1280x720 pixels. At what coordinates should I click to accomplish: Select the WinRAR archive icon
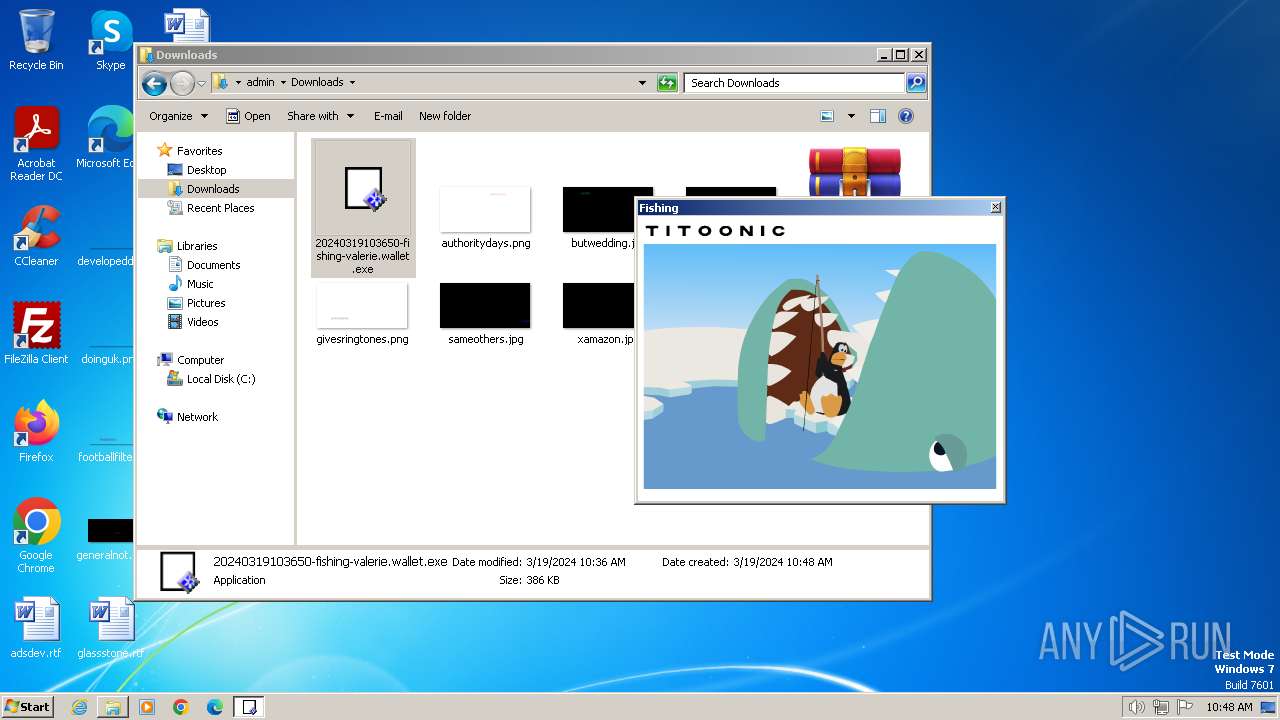(855, 172)
